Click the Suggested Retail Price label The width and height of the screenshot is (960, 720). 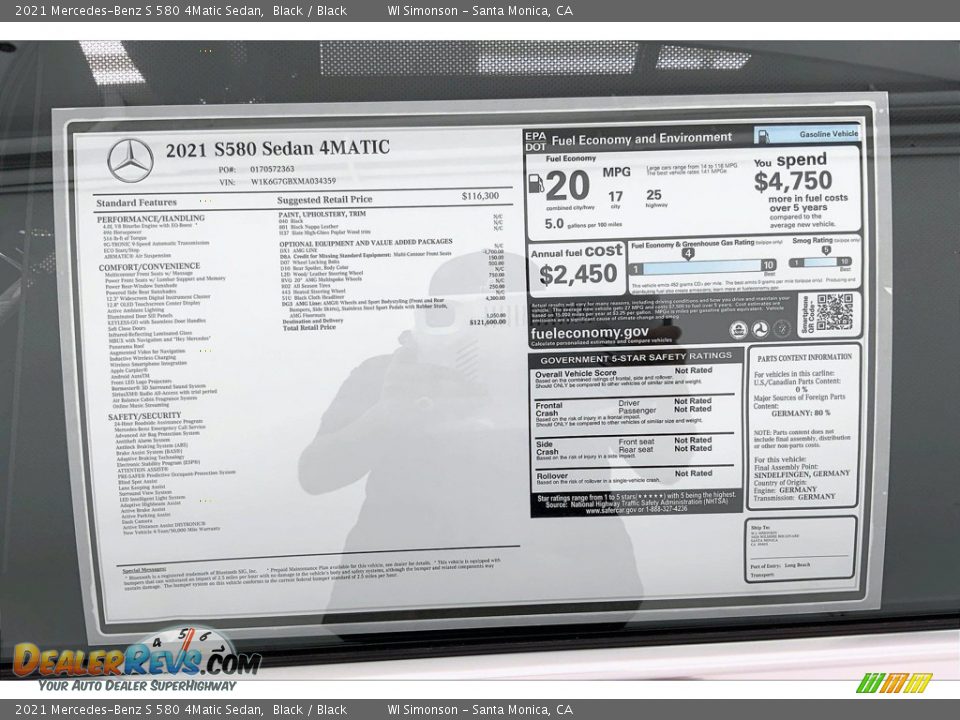(324, 200)
